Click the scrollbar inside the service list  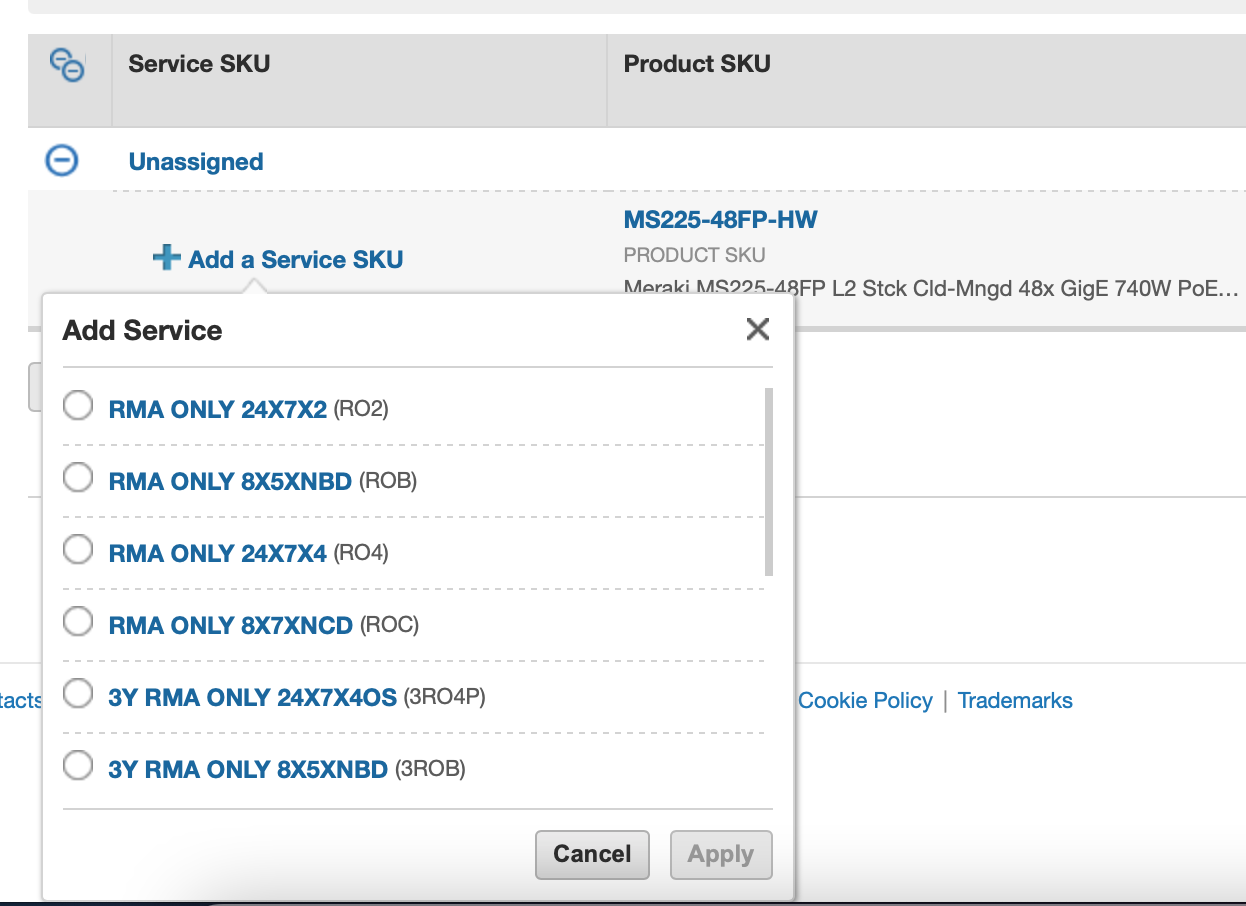click(768, 480)
